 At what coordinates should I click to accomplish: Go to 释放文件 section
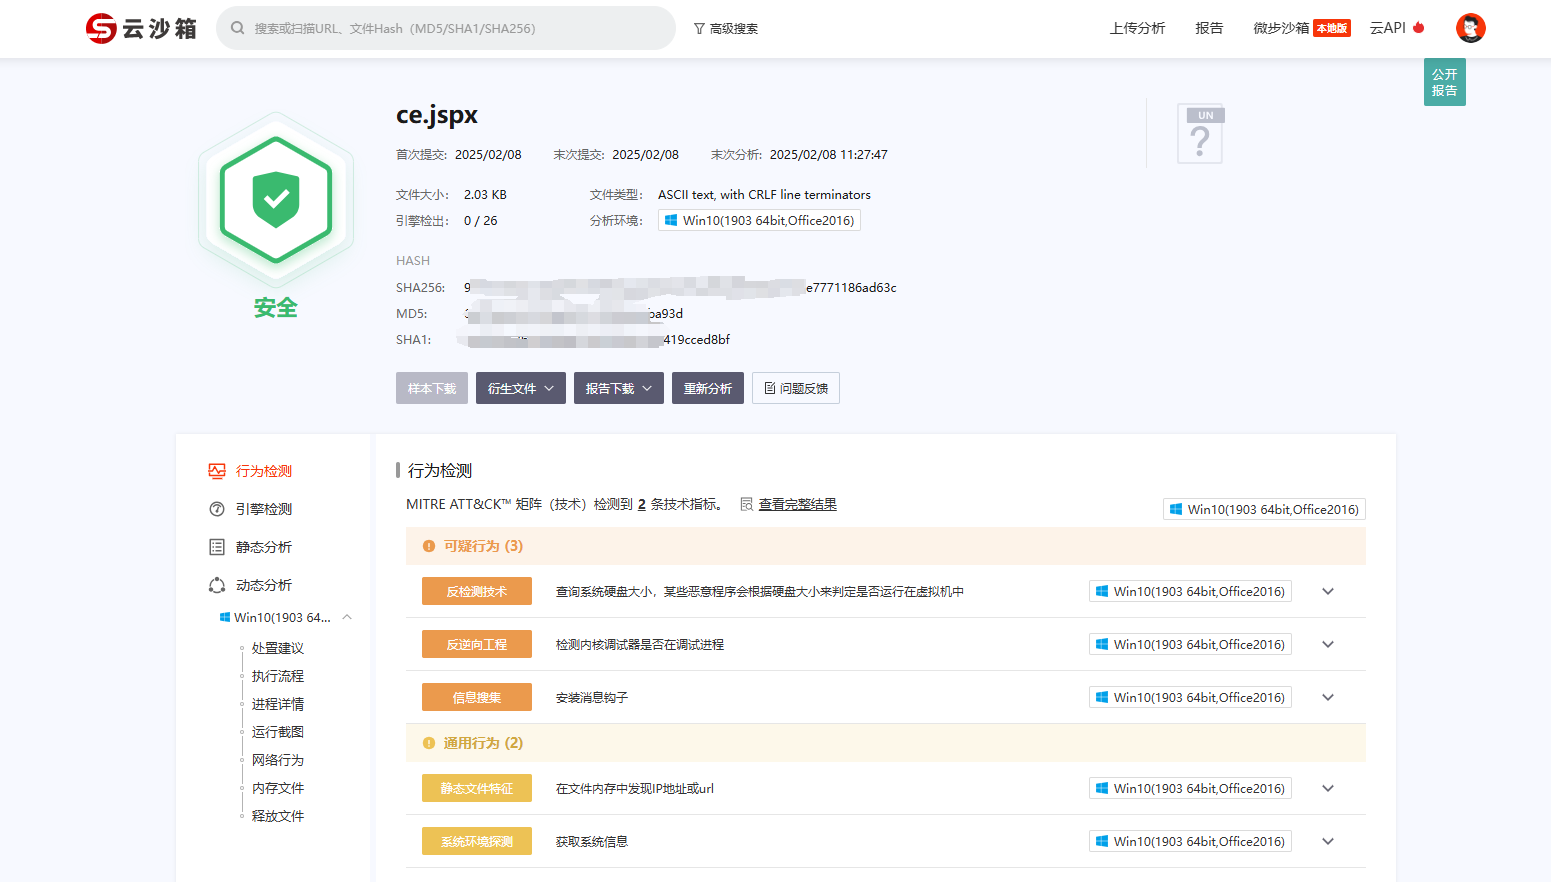coord(278,816)
